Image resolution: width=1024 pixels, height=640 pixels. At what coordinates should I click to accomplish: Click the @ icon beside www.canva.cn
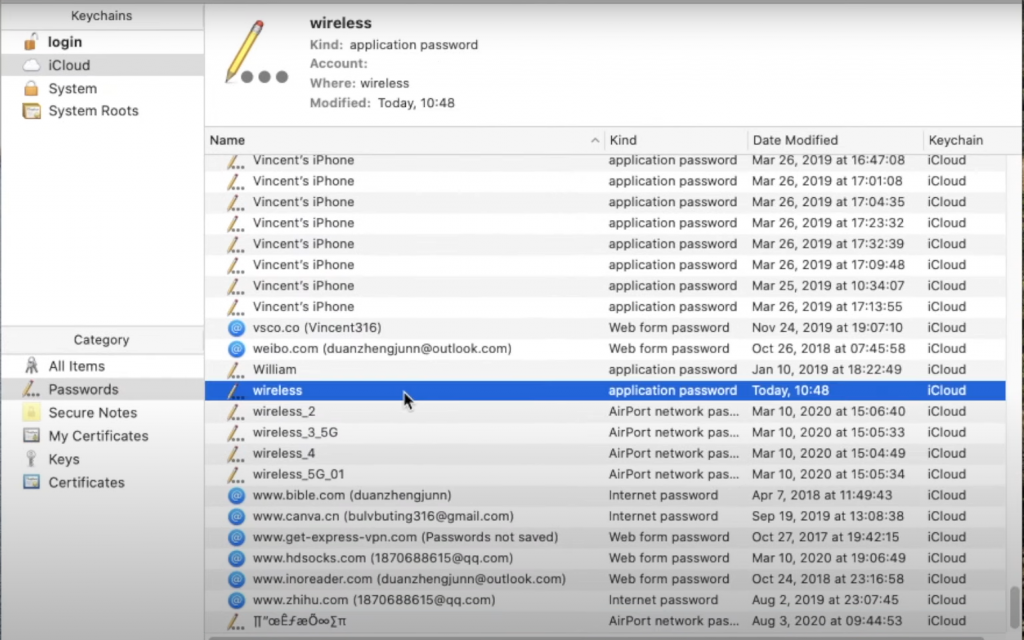236,516
